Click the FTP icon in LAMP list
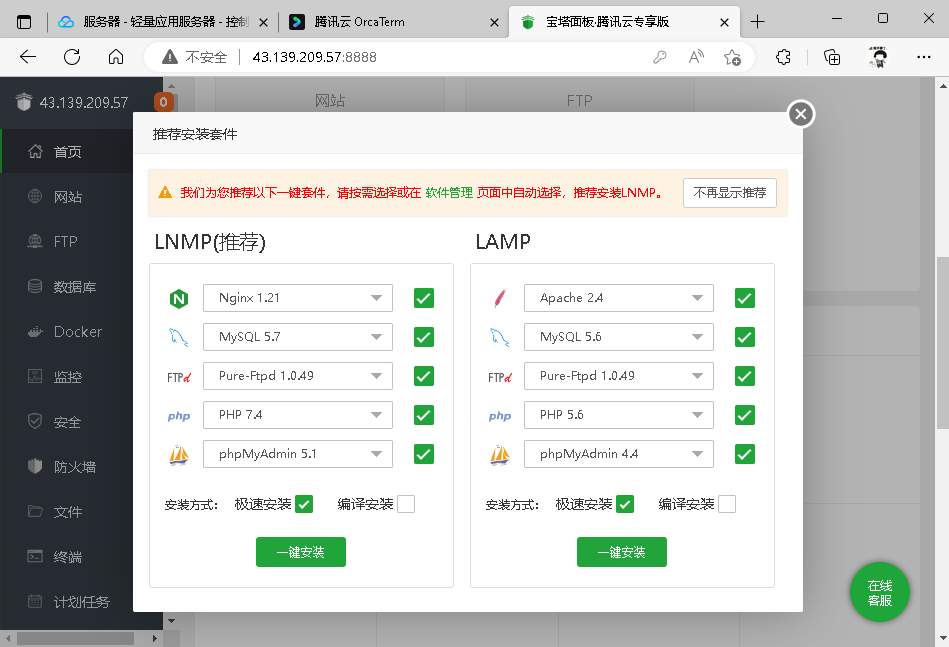This screenshot has width=949, height=647. tap(499, 377)
